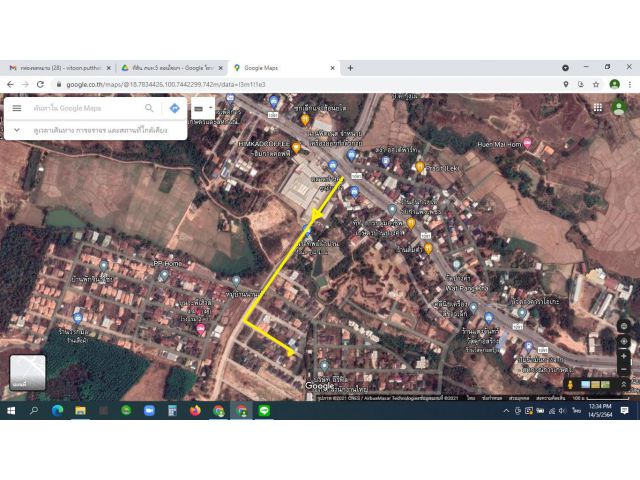Open the volume control in tray

[562, 411]
